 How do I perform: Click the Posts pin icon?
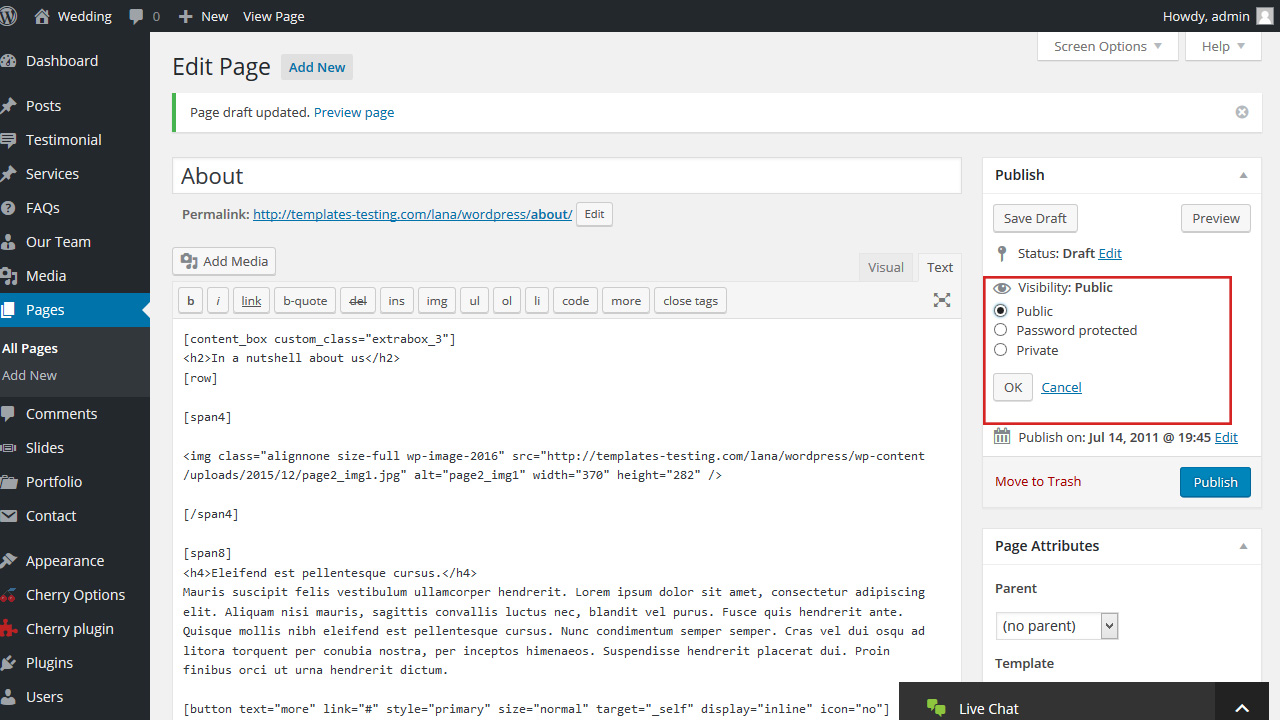9,106
